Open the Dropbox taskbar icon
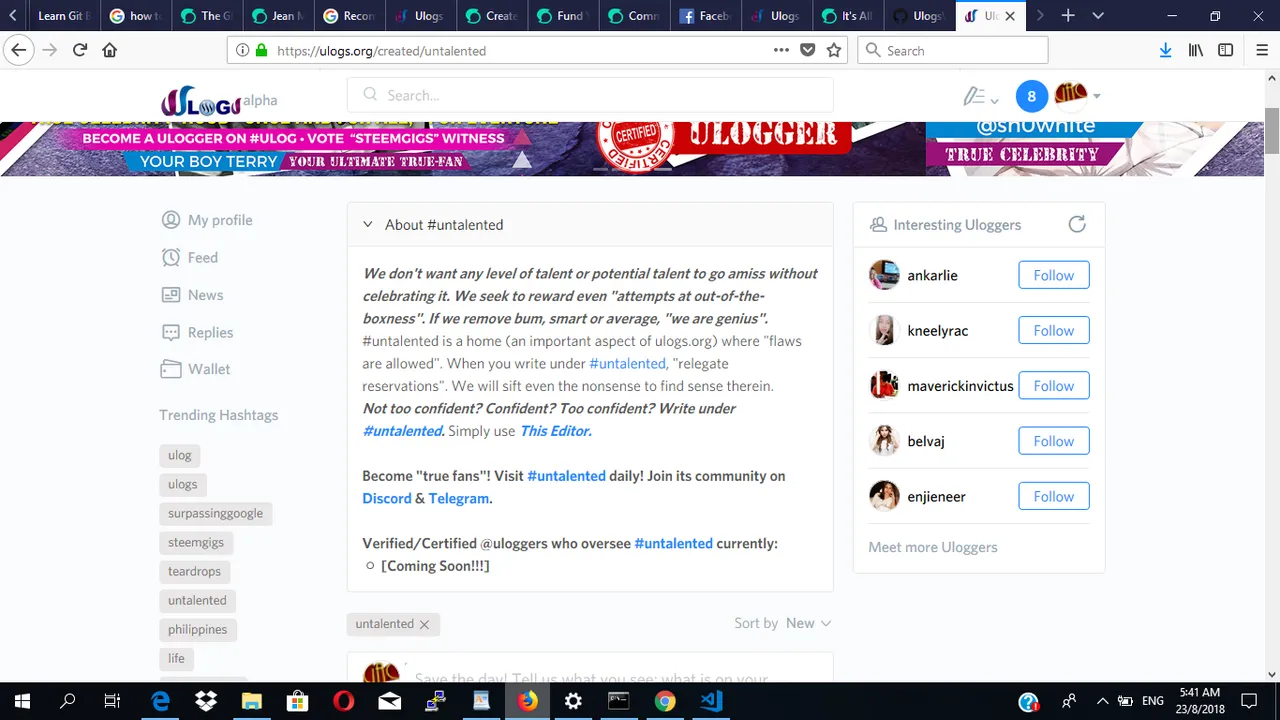The height and width of the screenshot is (720, 1280). coord(205,701)
